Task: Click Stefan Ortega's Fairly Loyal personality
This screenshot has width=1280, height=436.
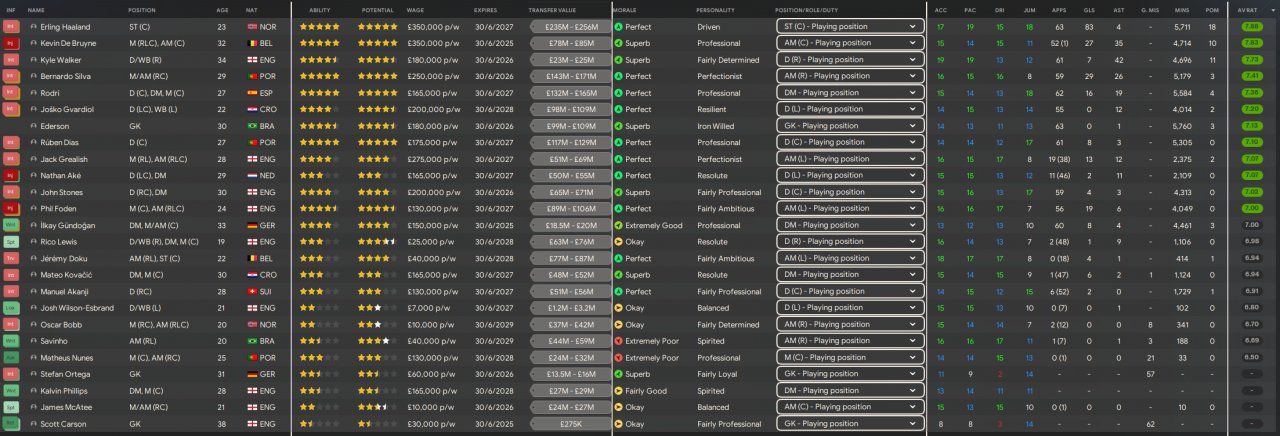Action: (x=718, y=374)
